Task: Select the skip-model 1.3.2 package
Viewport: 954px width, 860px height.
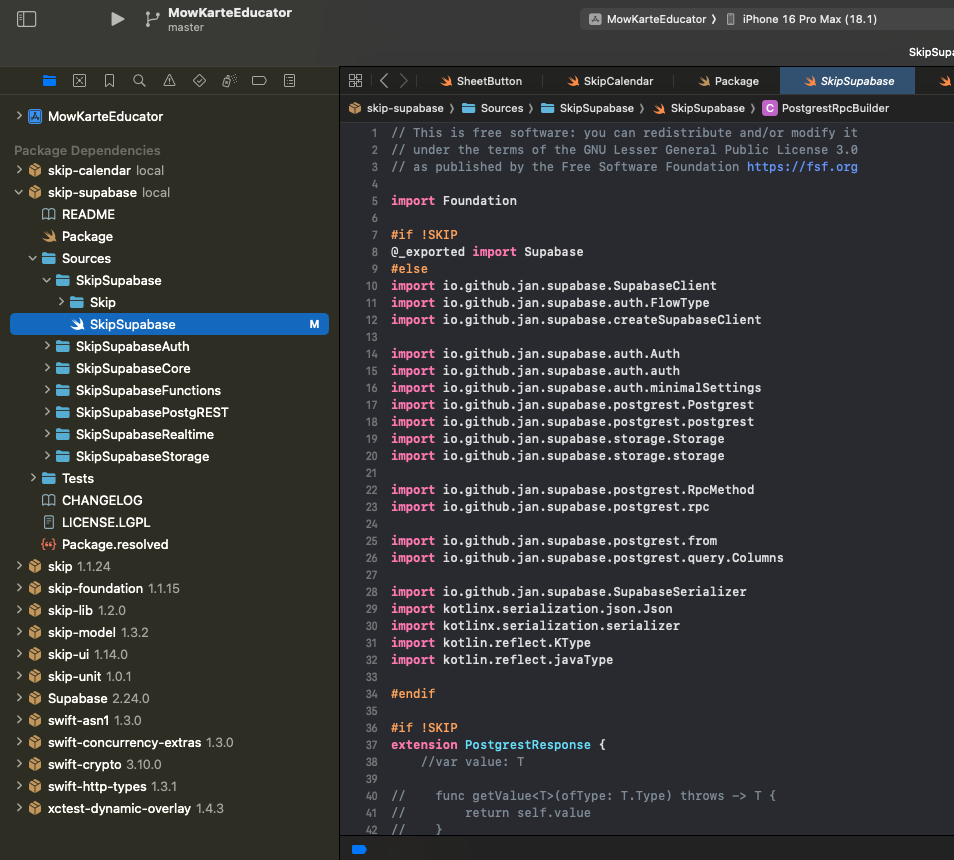Action: (98, 632)
